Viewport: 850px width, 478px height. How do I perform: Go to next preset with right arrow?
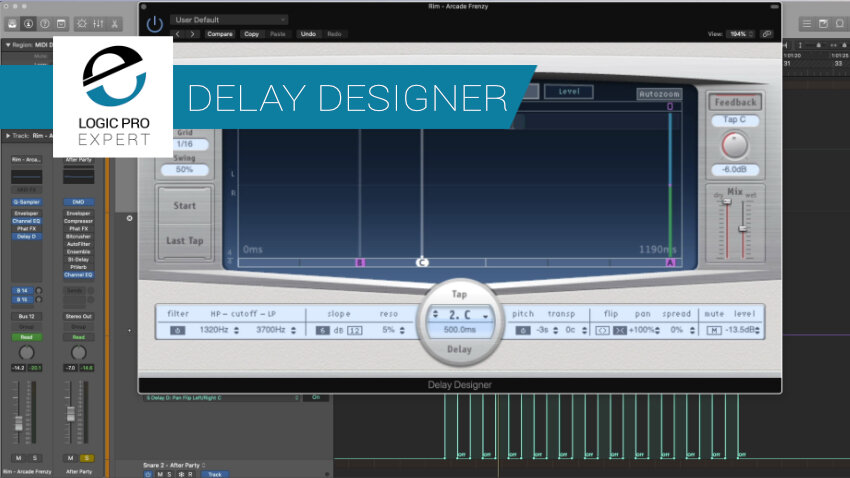(192, 34)
